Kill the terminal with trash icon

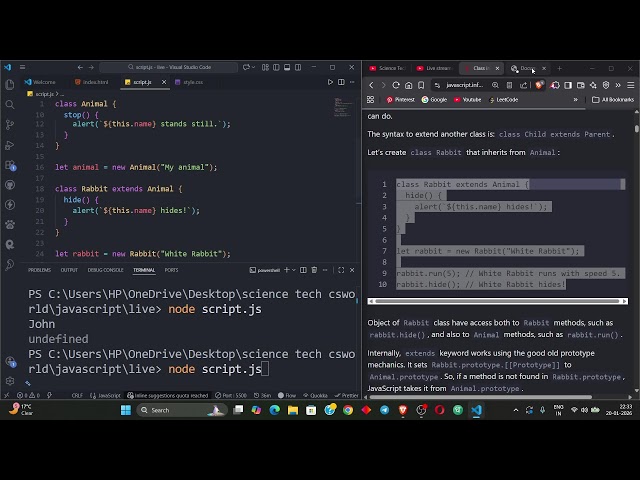pyautogui.click(x=314, y=270)
